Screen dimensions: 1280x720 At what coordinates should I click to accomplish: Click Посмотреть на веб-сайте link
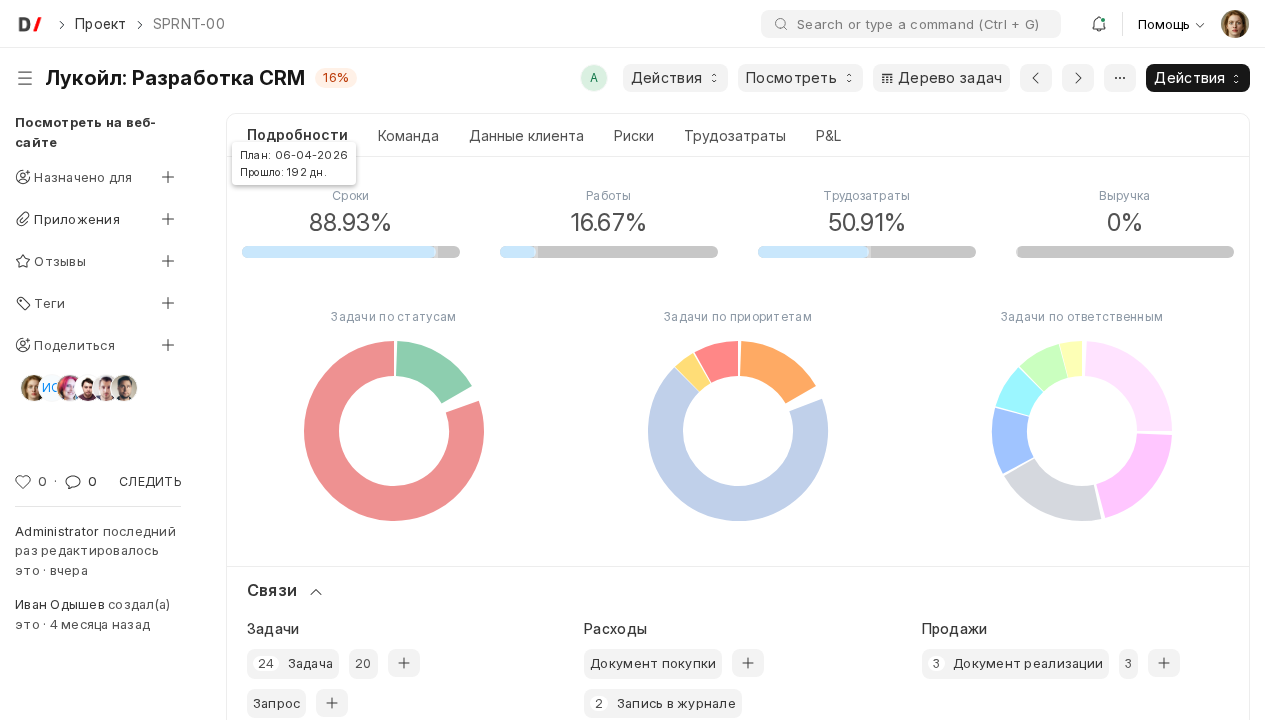pos(85,132)
